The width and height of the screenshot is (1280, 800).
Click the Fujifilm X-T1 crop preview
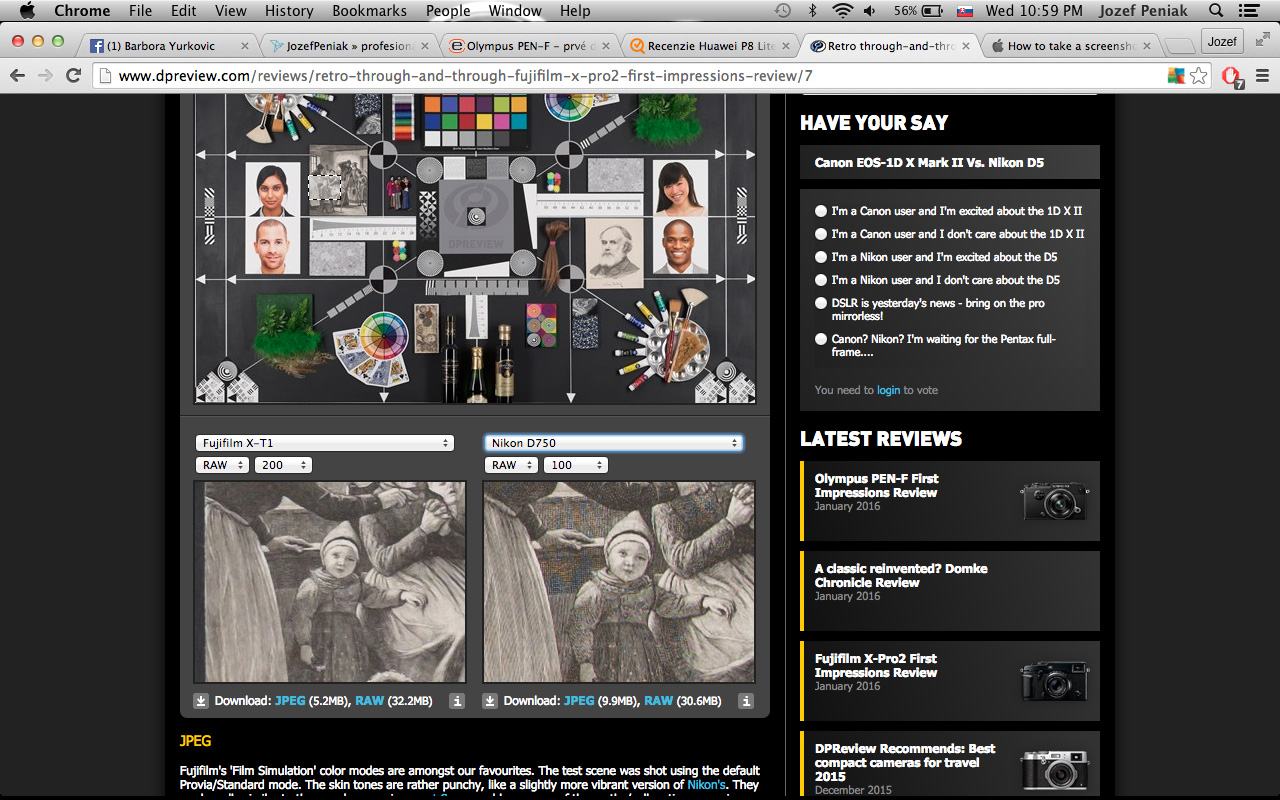click(x=330, y=582)
